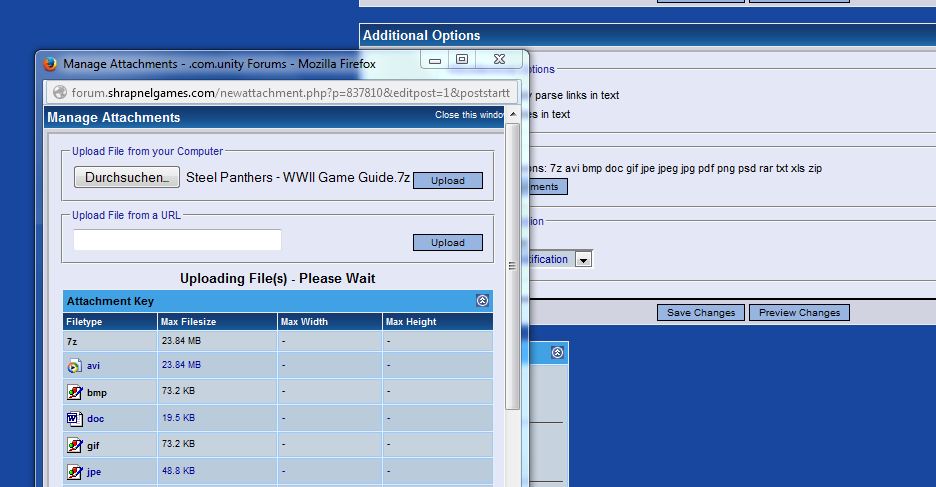Collapse the panel below Save Changes

tap(557, 352)
